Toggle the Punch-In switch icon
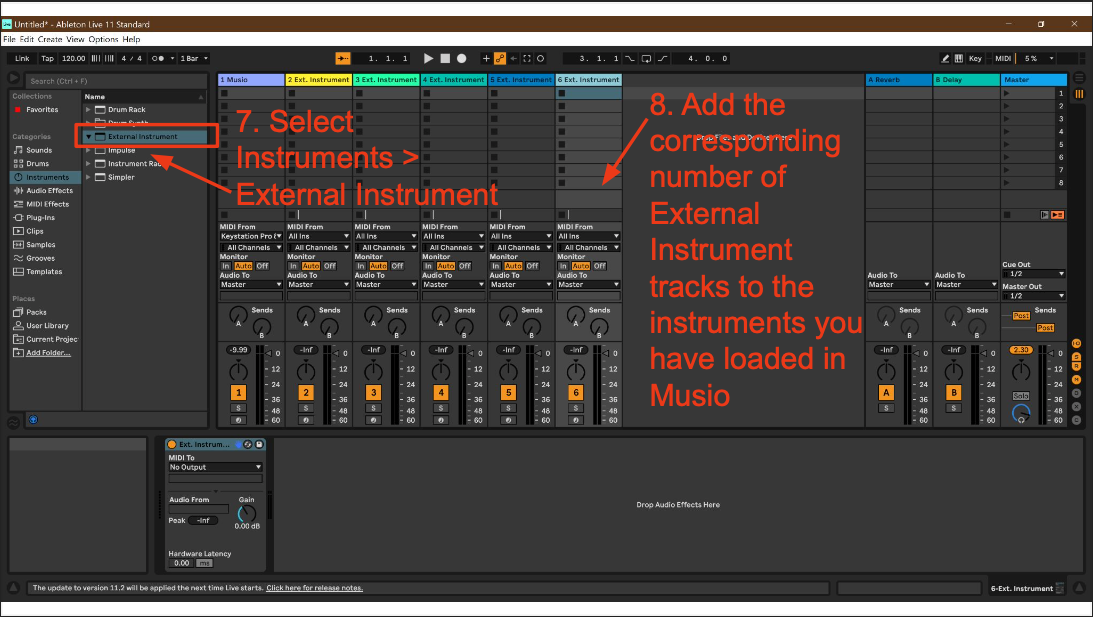 (629, 59)
